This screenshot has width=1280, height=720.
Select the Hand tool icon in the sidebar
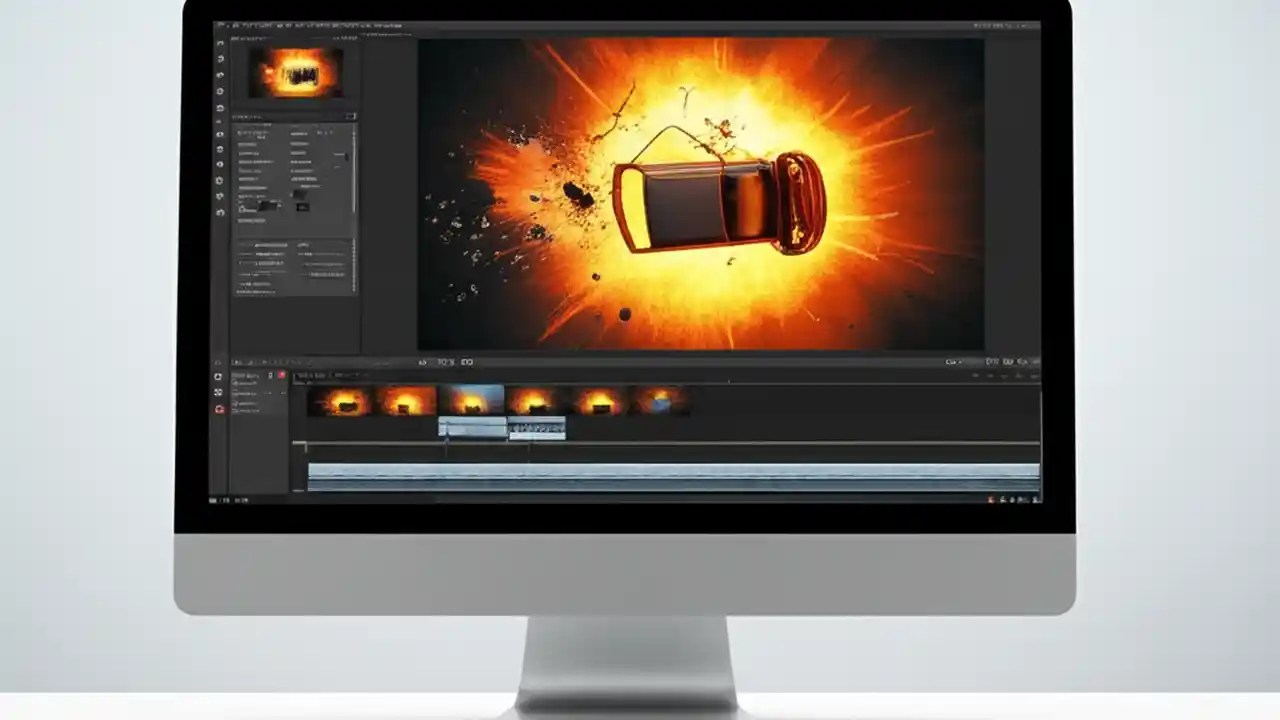coord(220,196)
